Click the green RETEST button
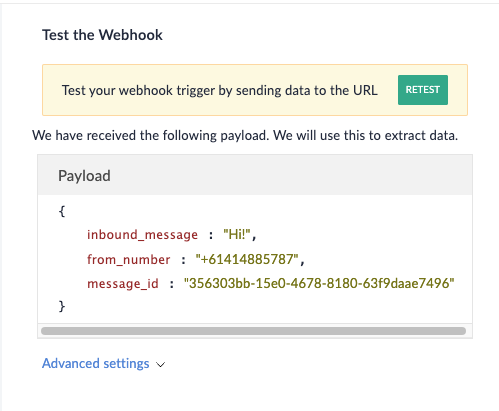Image resolution: width=499 pixels, height=411 pixels. tap(423, 90)
